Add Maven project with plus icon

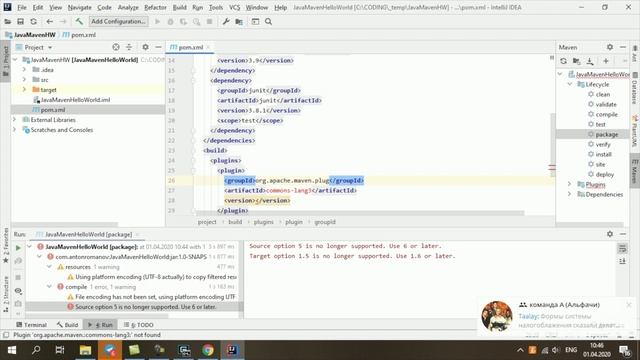pyautogui.click(x=606, y=61)
